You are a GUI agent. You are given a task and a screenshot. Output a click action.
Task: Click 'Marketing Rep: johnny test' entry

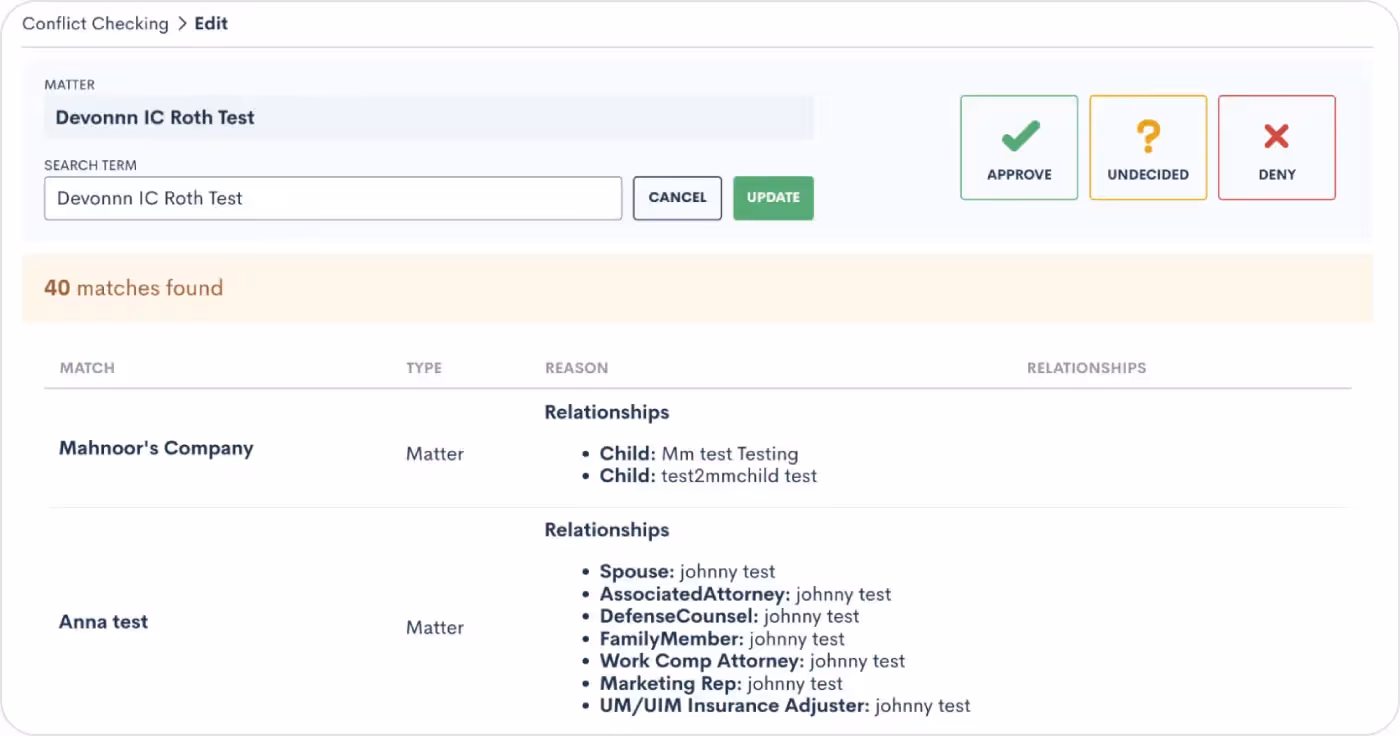click(x=721, y=684)
